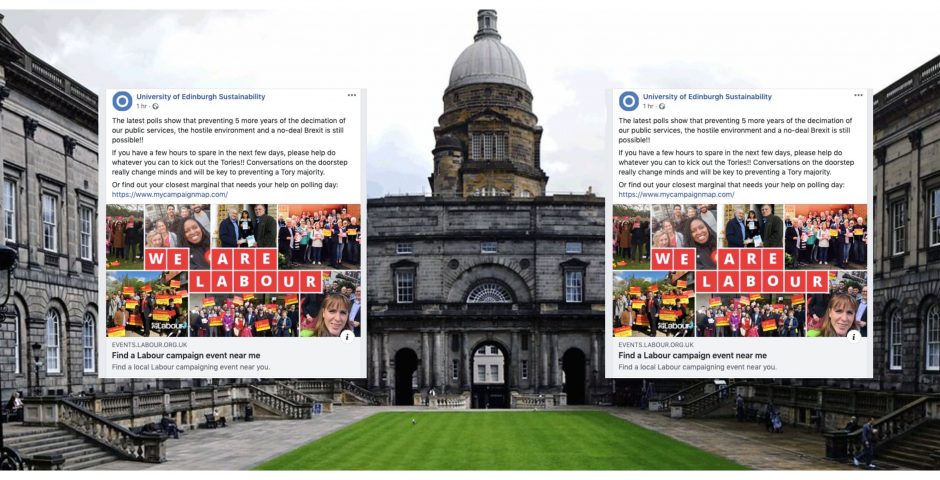Click '1 hr' timestamp on left post
Image resolution: width=940 pixels, height=480 pixels.
tap(141, 106)
